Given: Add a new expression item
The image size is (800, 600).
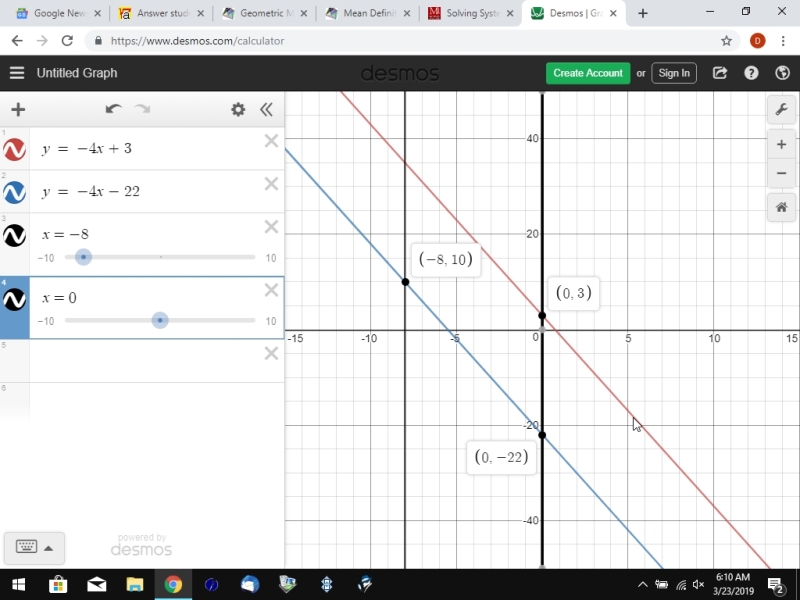Looking at the screenshot, I should pyautogui.click(x=18, y=109).
